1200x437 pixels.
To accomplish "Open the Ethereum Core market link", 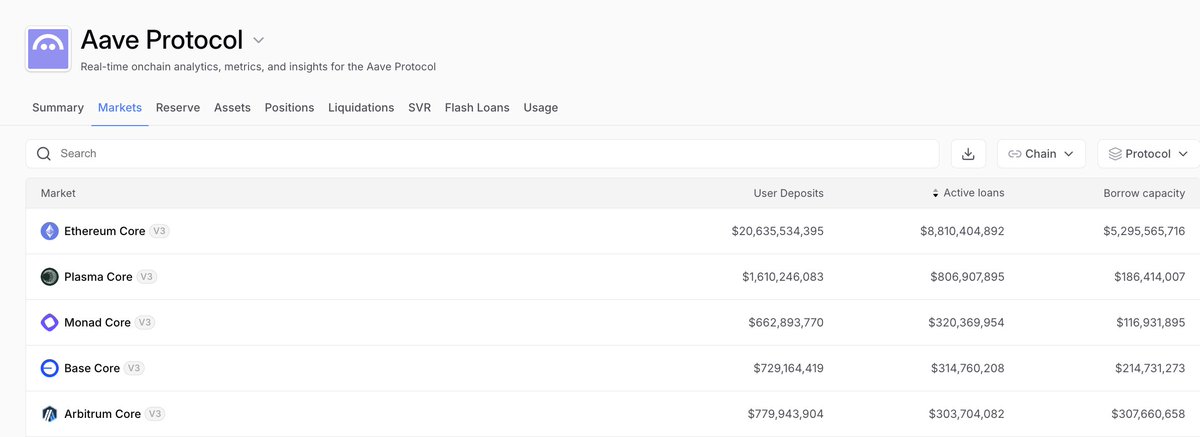I will point(105,231).
